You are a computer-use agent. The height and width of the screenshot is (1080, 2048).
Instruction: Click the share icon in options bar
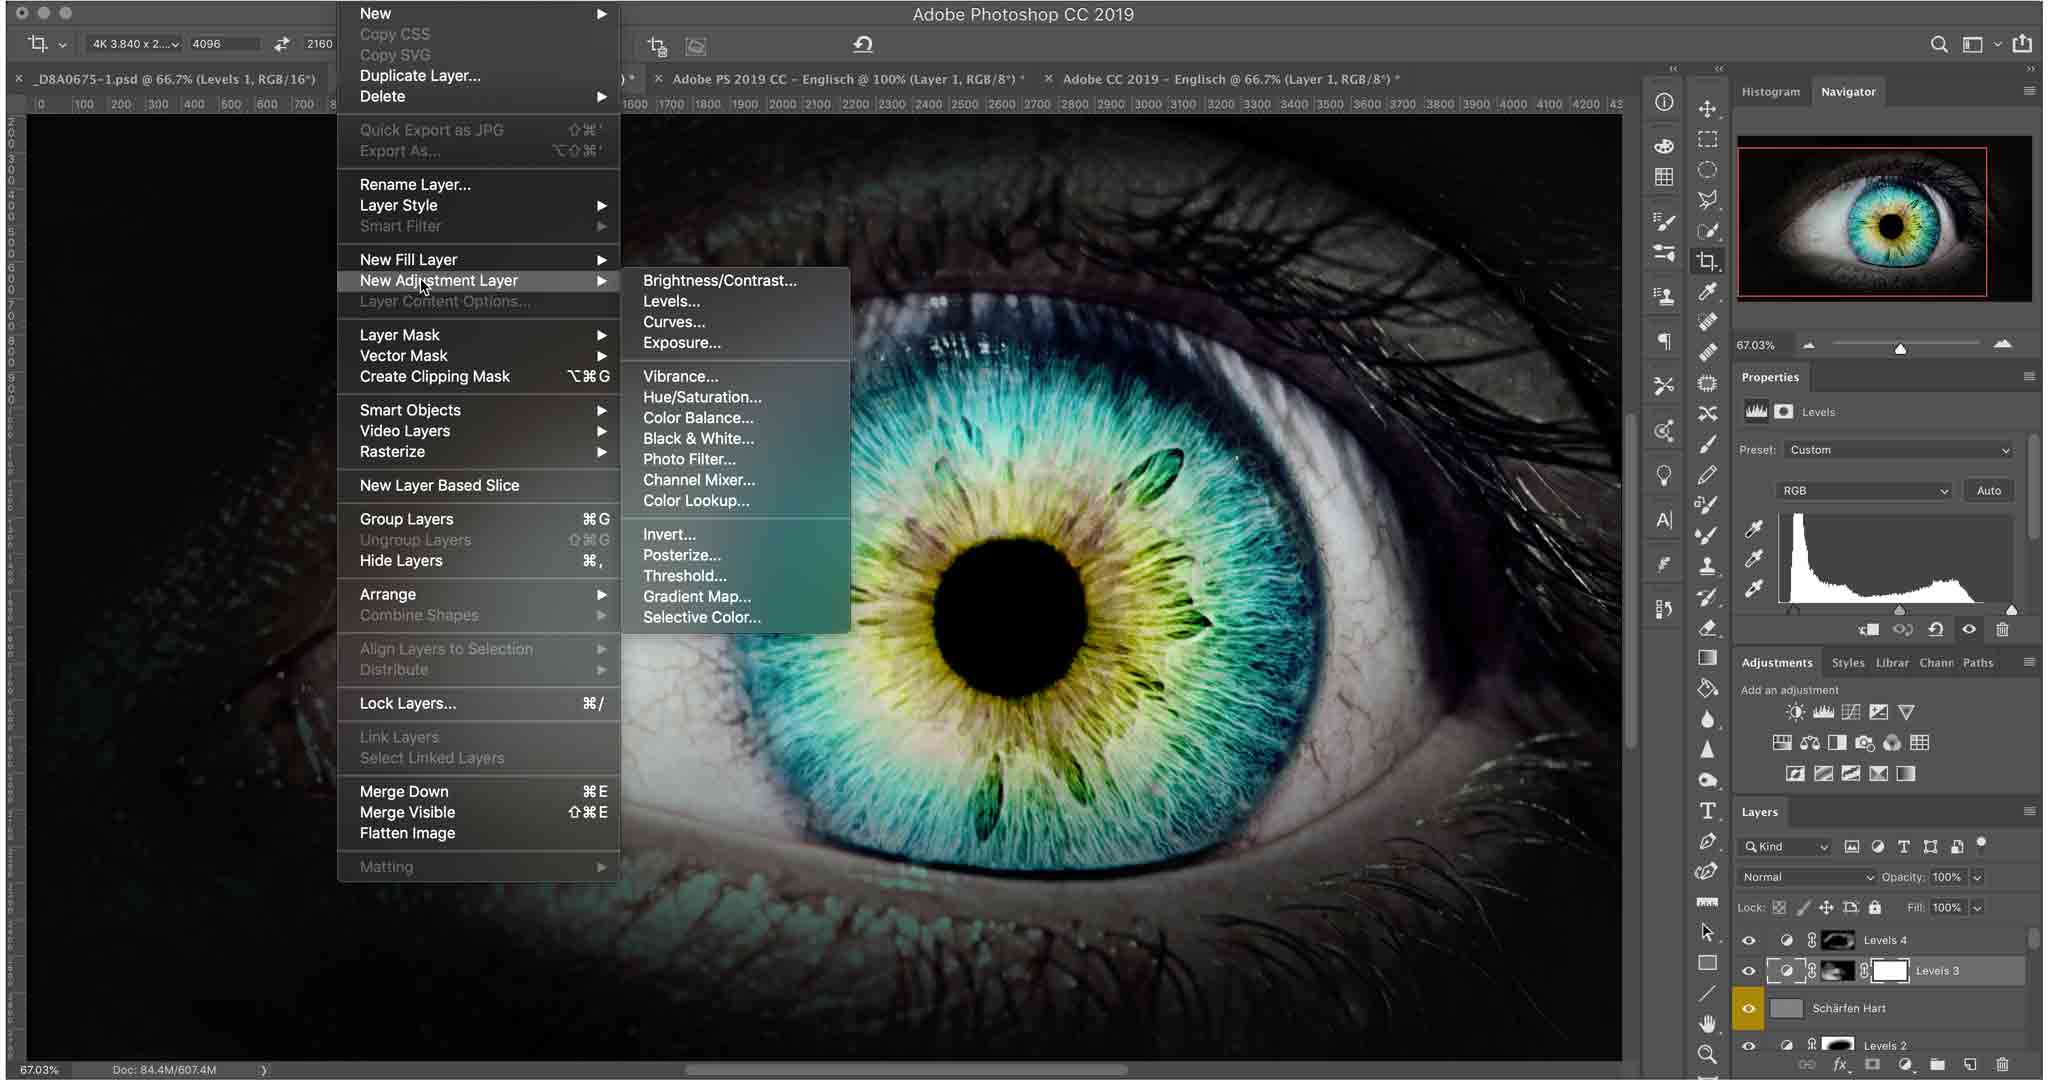click(x=2022, y=44)
